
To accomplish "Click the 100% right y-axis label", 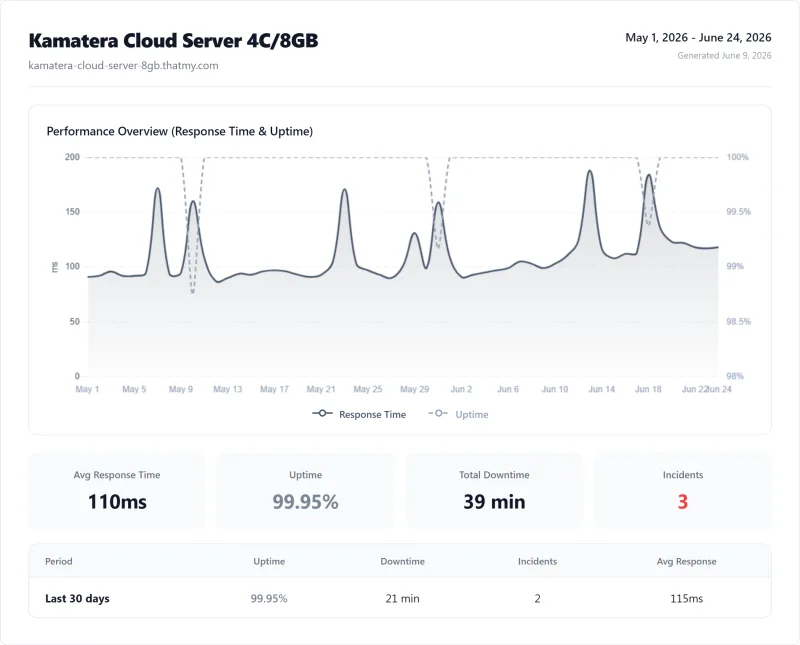I will [x=737, y=157].
